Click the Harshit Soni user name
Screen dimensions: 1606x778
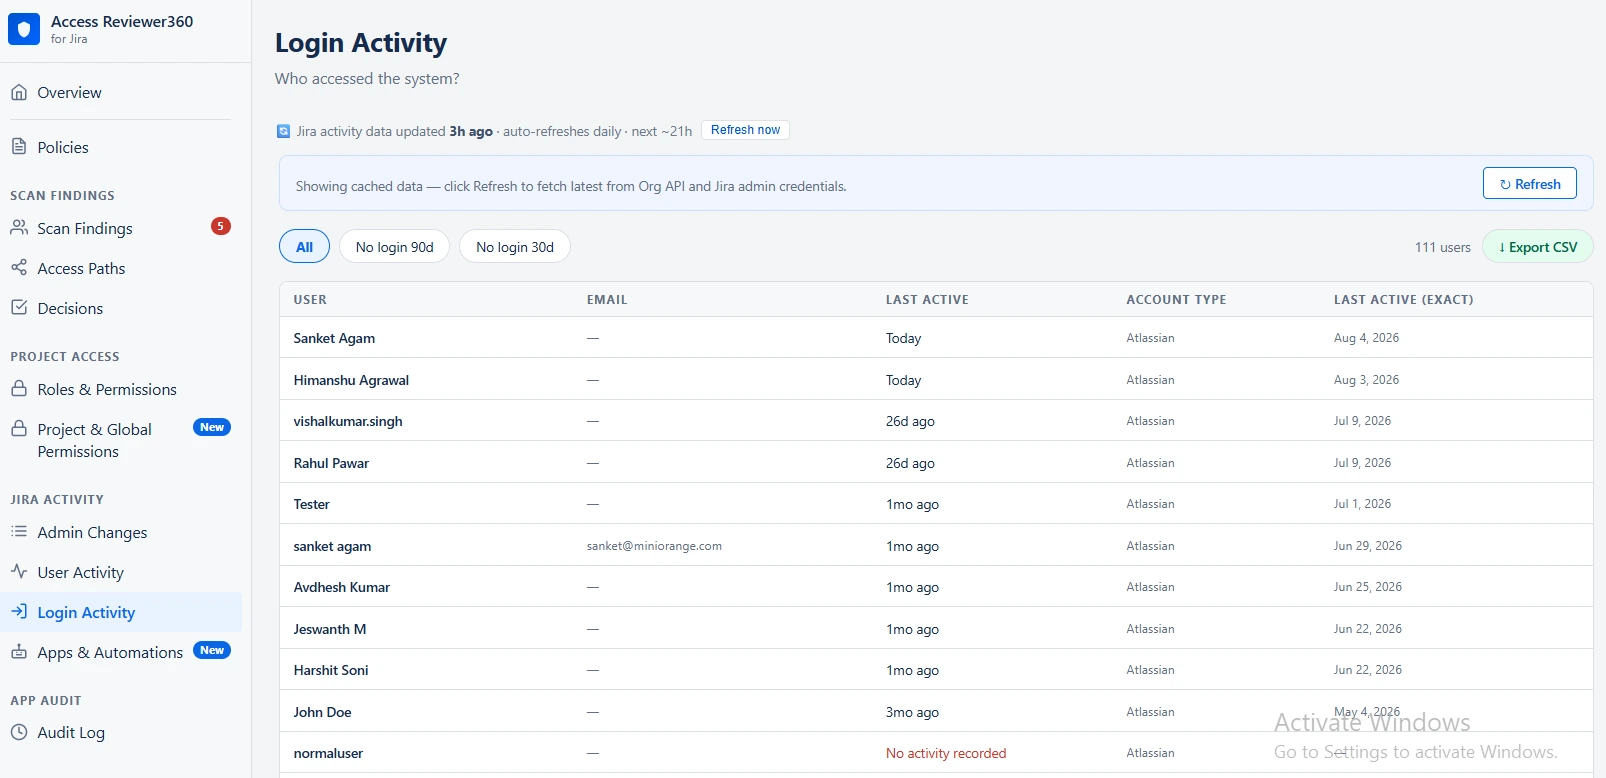point(331,670)
